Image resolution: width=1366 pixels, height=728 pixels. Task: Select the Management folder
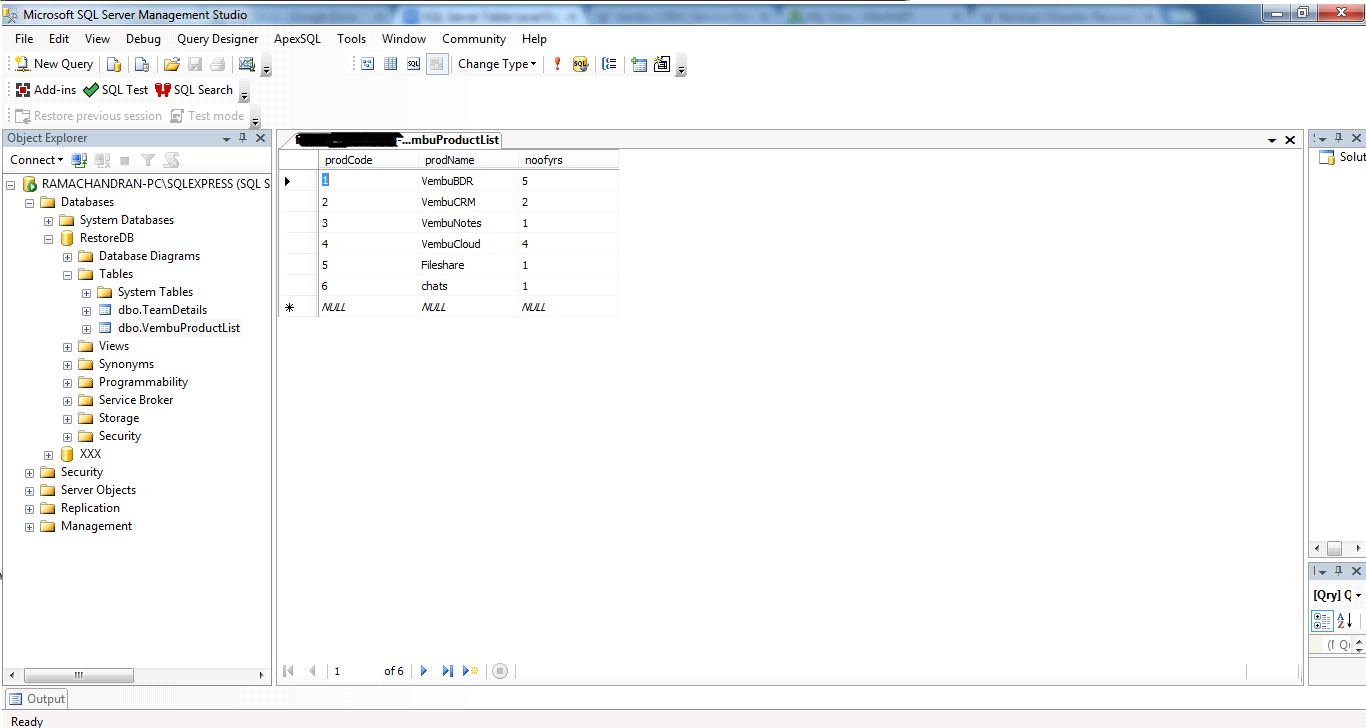coord(96,526)
